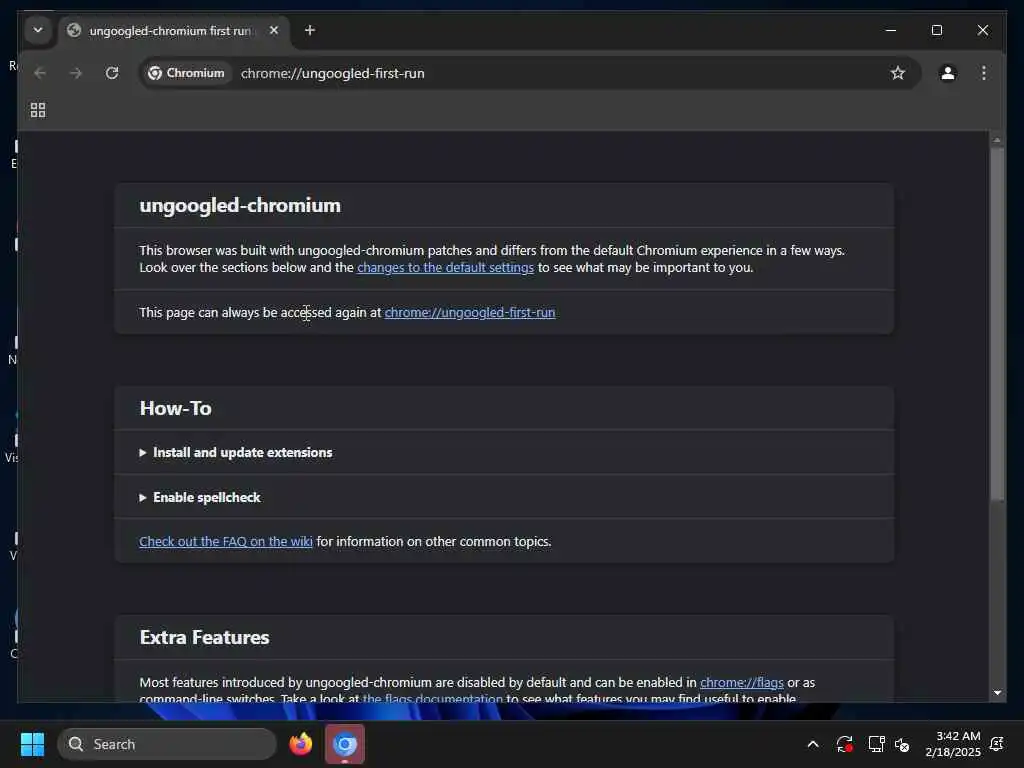Open Check out the FAQ on the wiki link
This screenshot has height=768, width=1024.
tap(225, 541)
